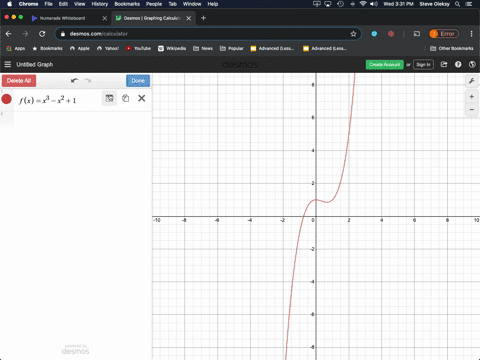Zoom out the graph with minus
Screen dimensions: 480x360
coord(472,110)
